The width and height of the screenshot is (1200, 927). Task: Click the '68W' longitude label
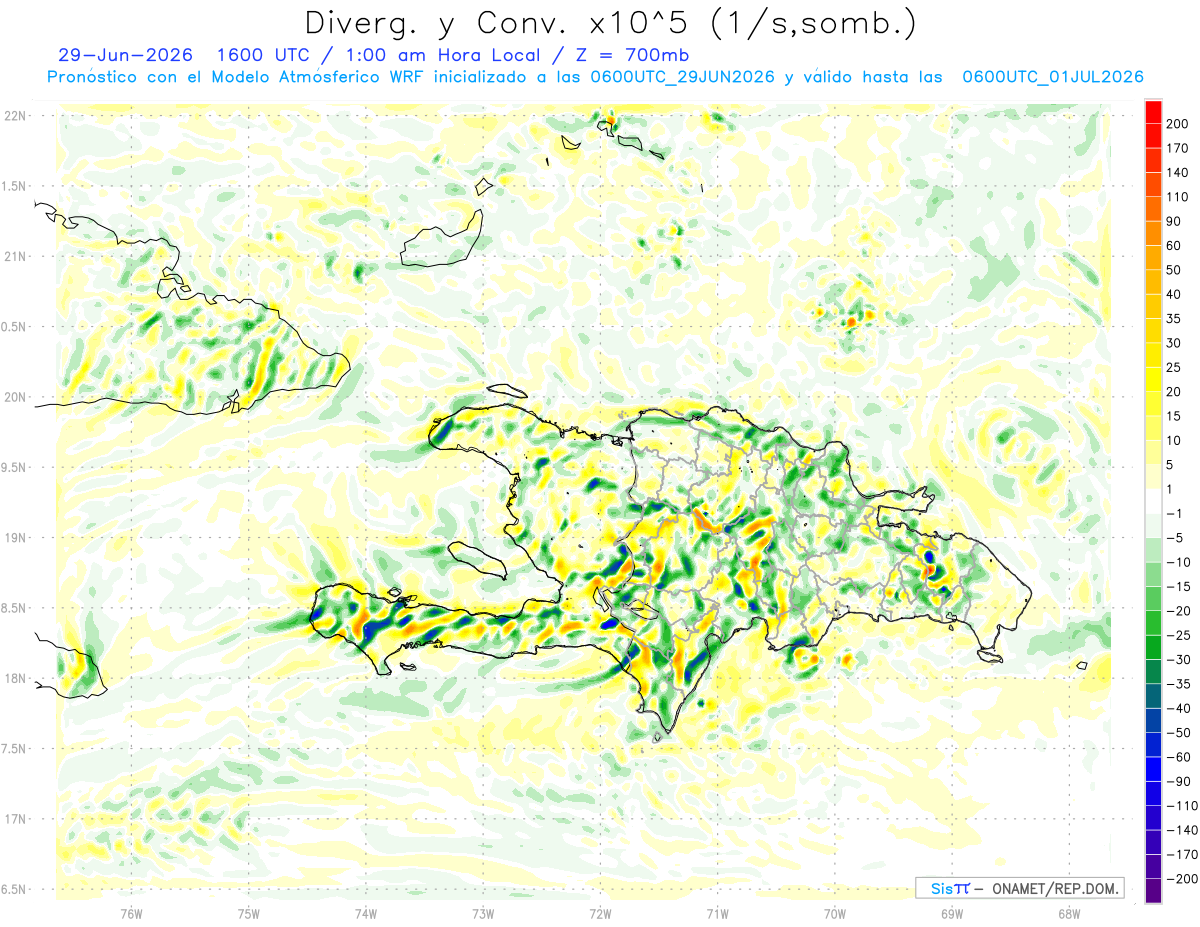coord(1069,912)
